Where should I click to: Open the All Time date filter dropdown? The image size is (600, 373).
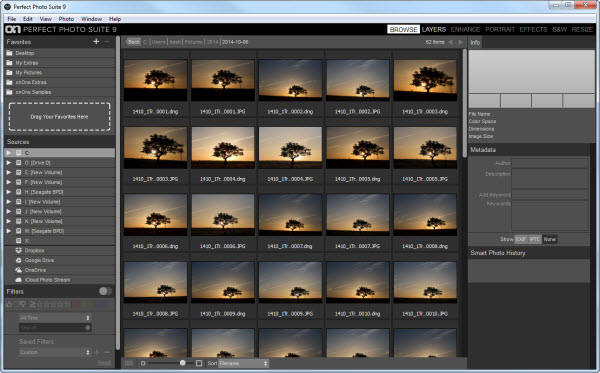(55, 318)
